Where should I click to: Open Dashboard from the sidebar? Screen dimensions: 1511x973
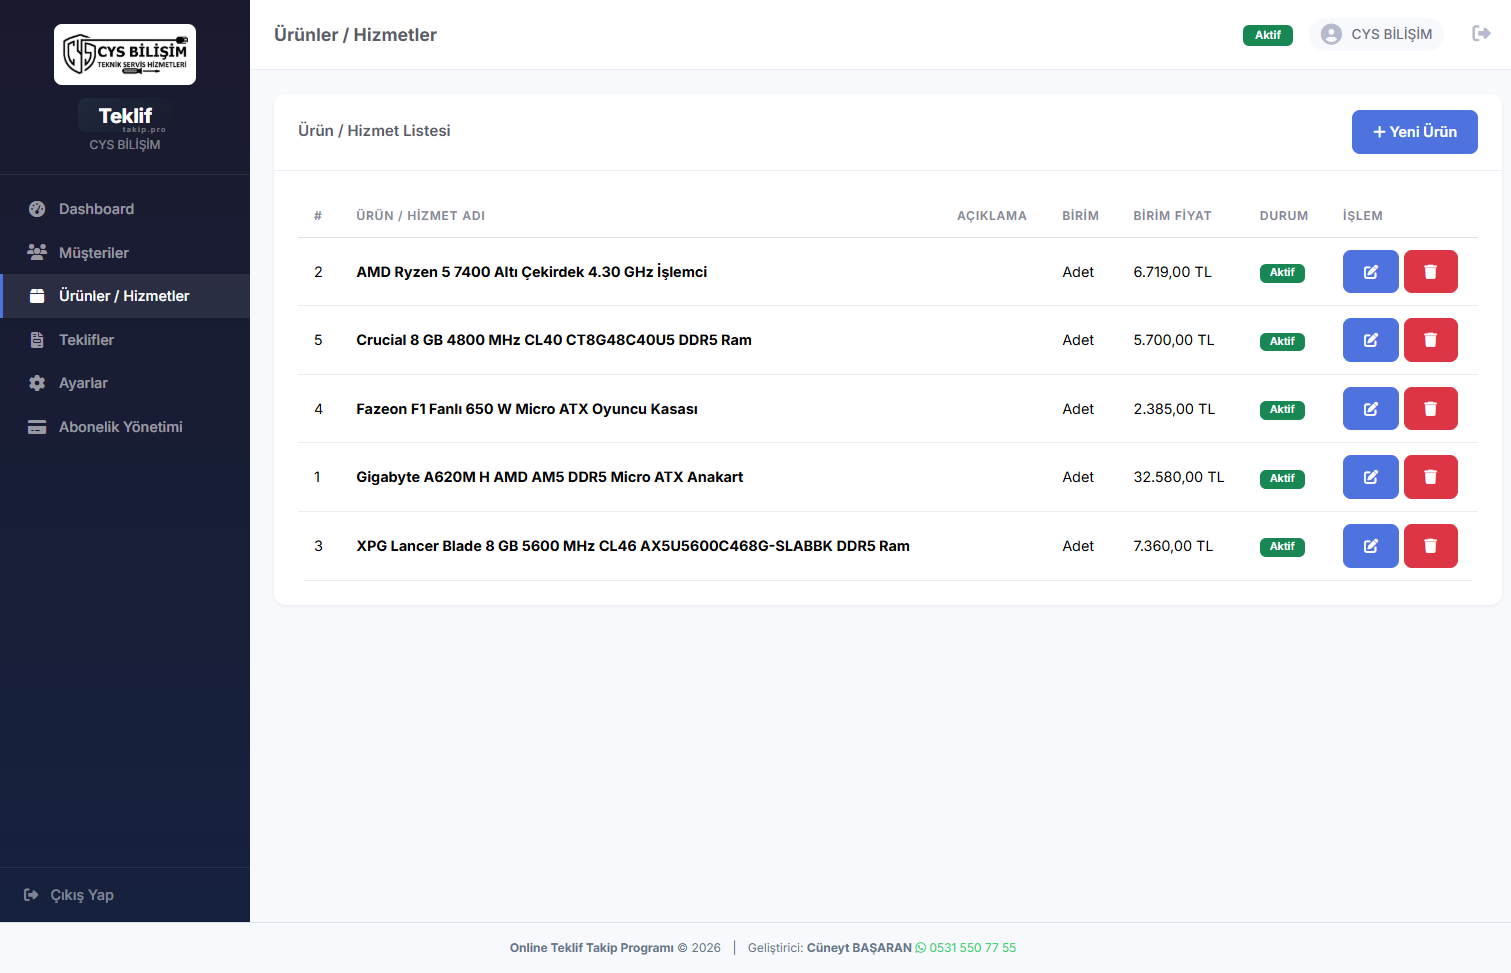click(x=125, y=209)
